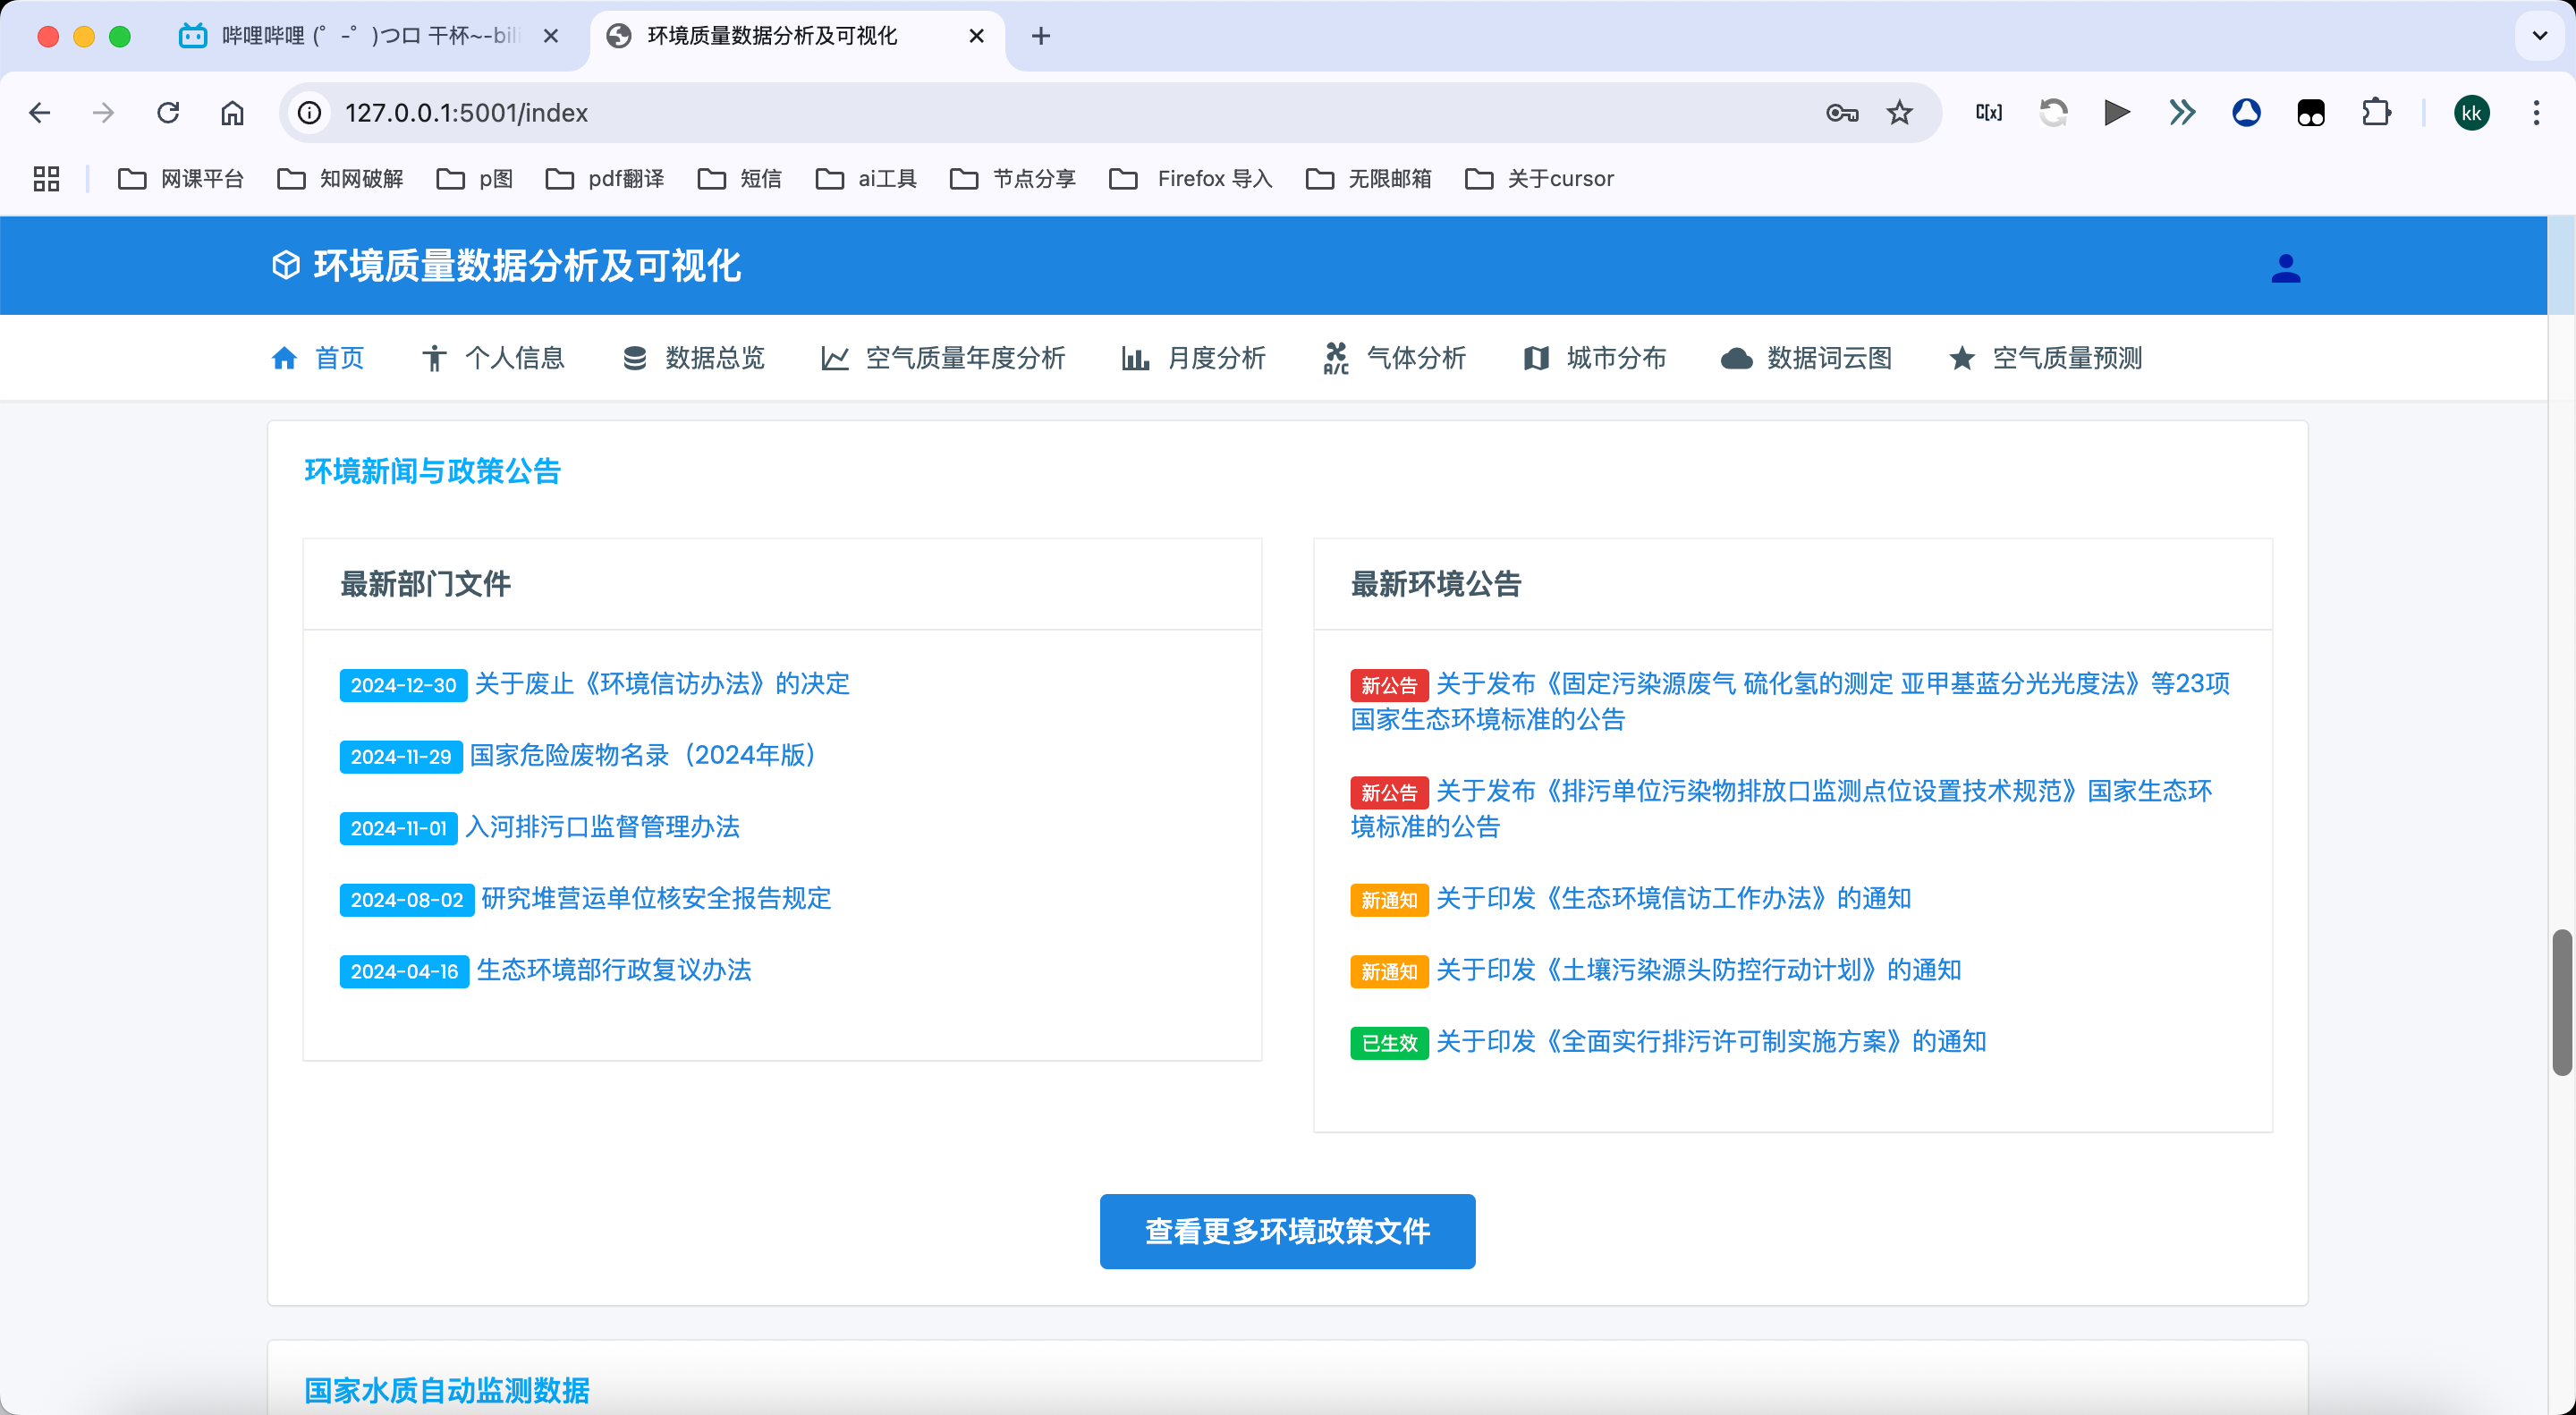
Task: Click the user profile icon in blue header
Action: click(2285, 268)
